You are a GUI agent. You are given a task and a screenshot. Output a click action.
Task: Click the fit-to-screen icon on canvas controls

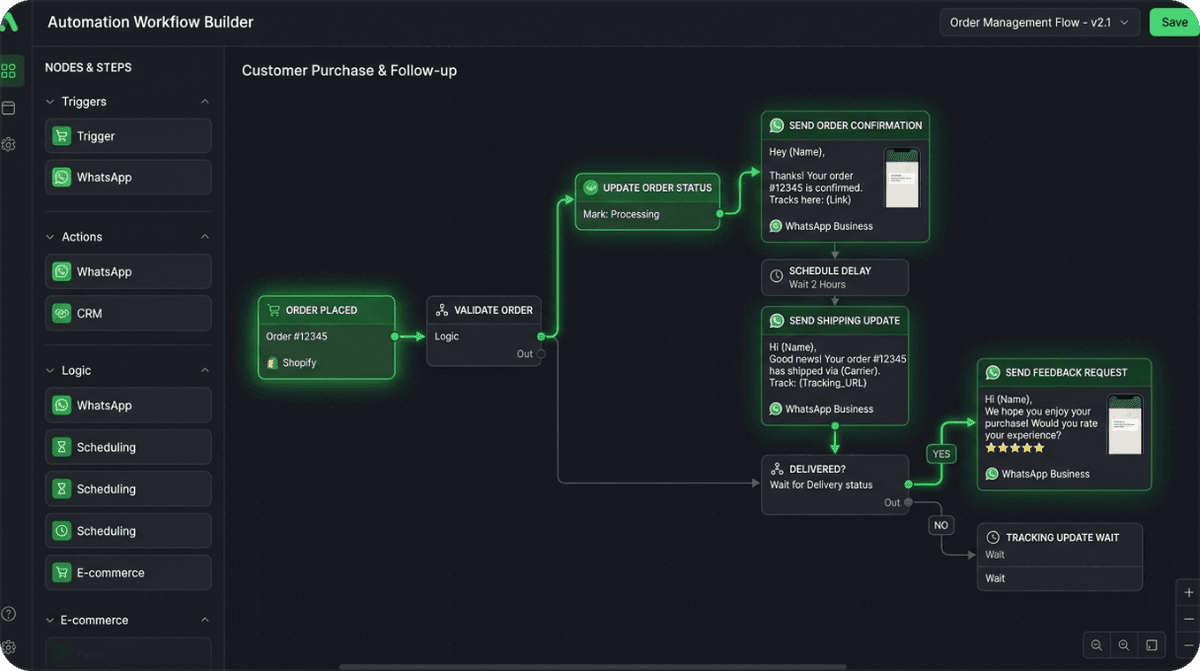click(1152, 645)
